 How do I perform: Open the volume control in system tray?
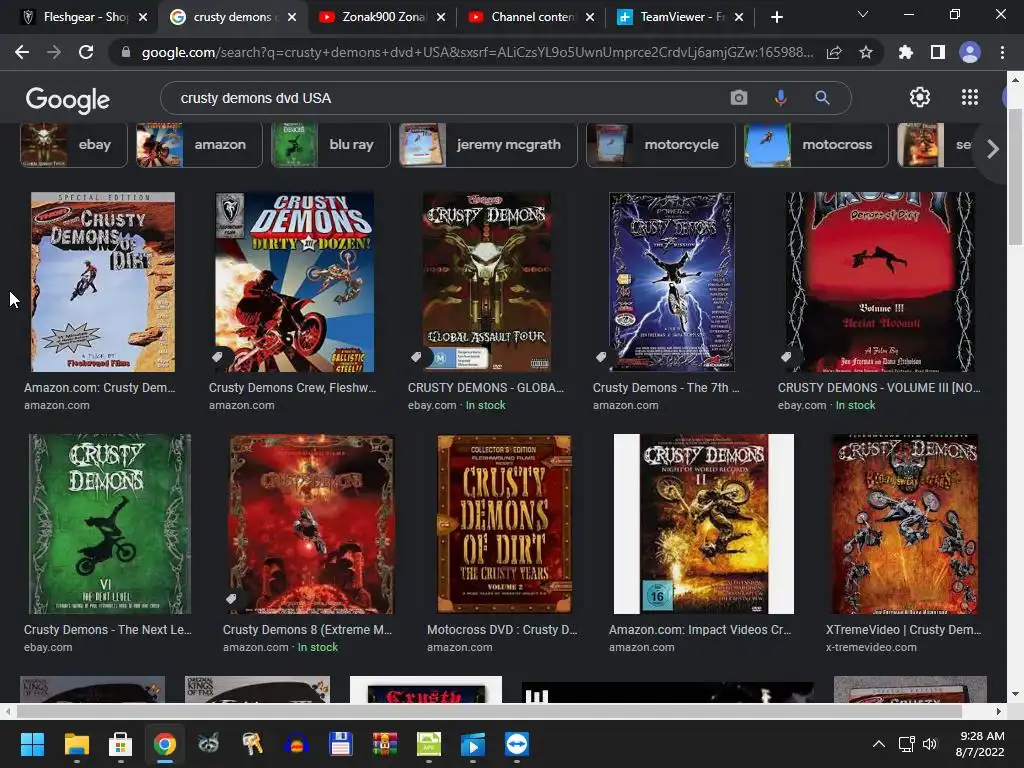[930, 744]
